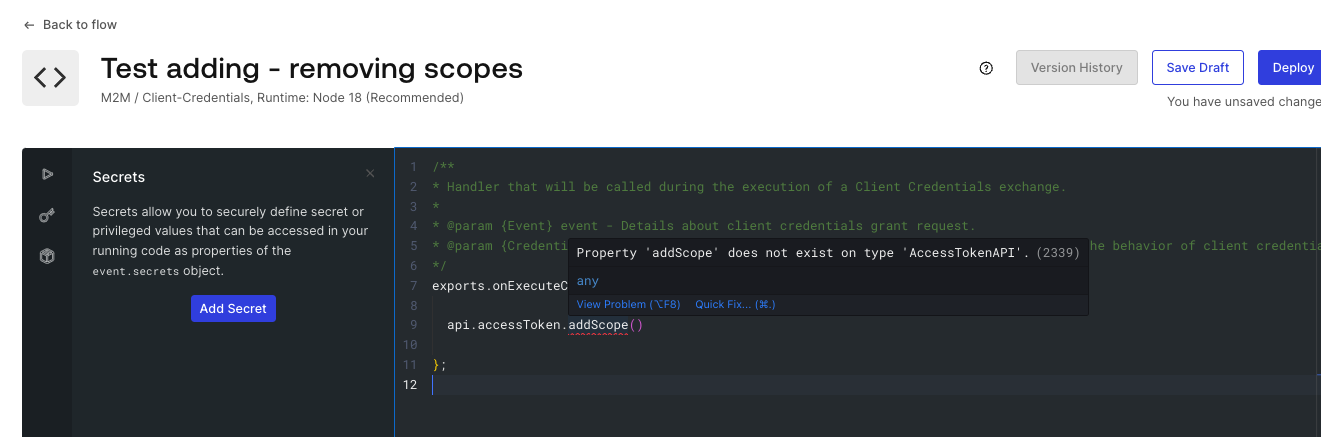Deploy the action
This screenshot has width=1321, height=437.
tap(1291, 68)
